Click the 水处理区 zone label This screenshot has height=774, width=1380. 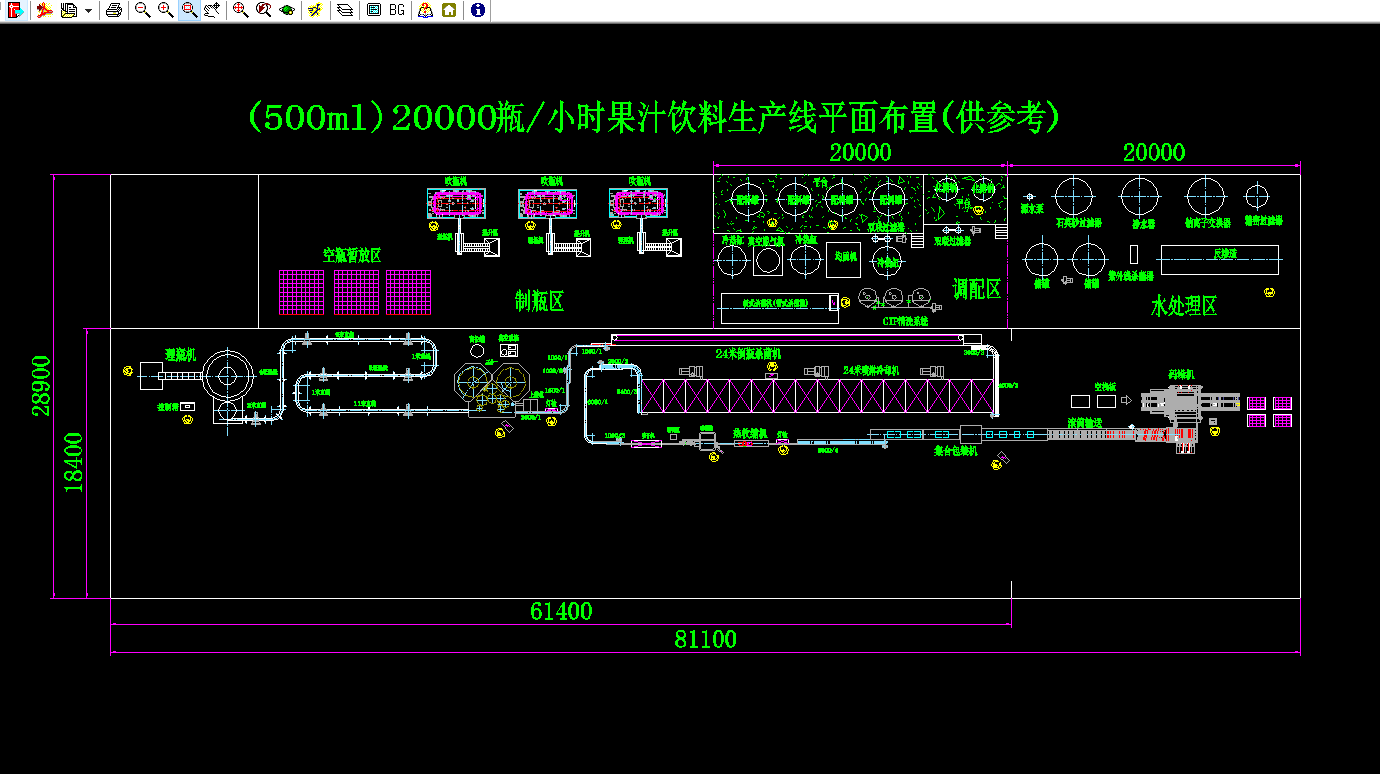1184,306
